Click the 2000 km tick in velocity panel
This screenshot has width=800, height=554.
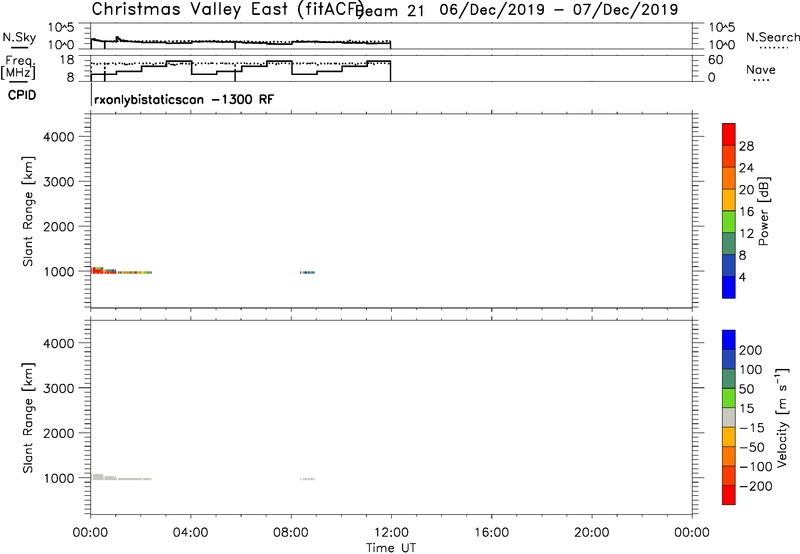pos(59,433)
